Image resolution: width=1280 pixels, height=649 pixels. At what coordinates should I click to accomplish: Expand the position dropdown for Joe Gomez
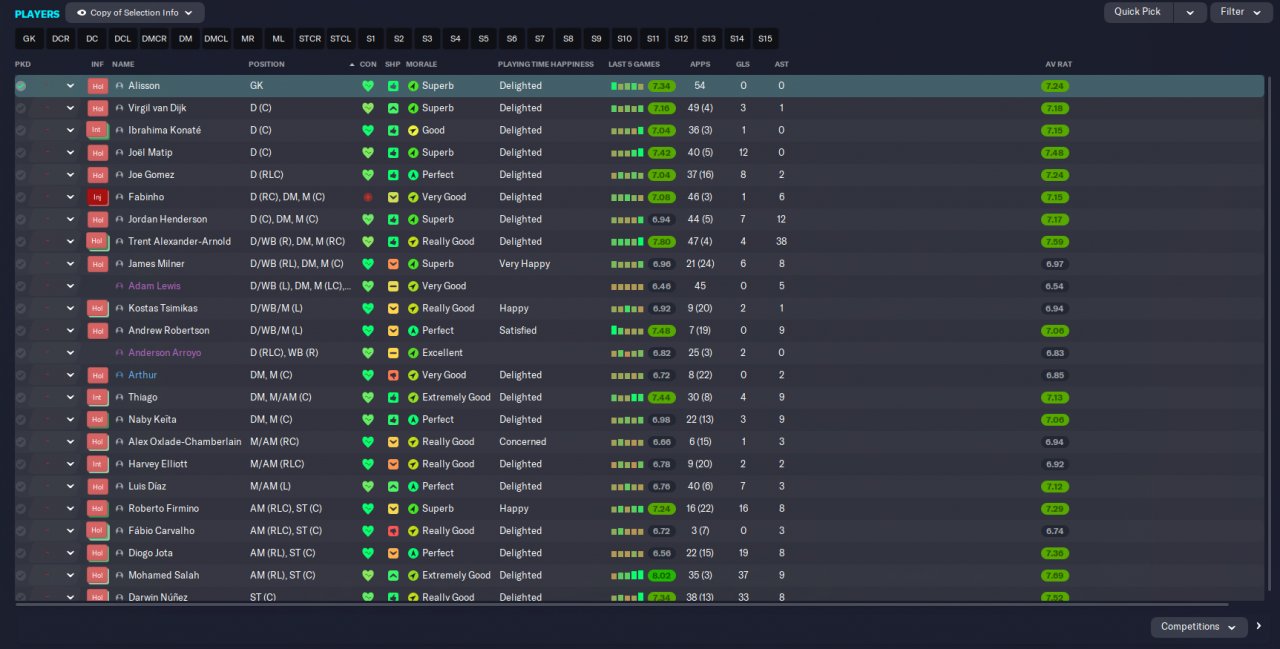(x=70, y=175)
